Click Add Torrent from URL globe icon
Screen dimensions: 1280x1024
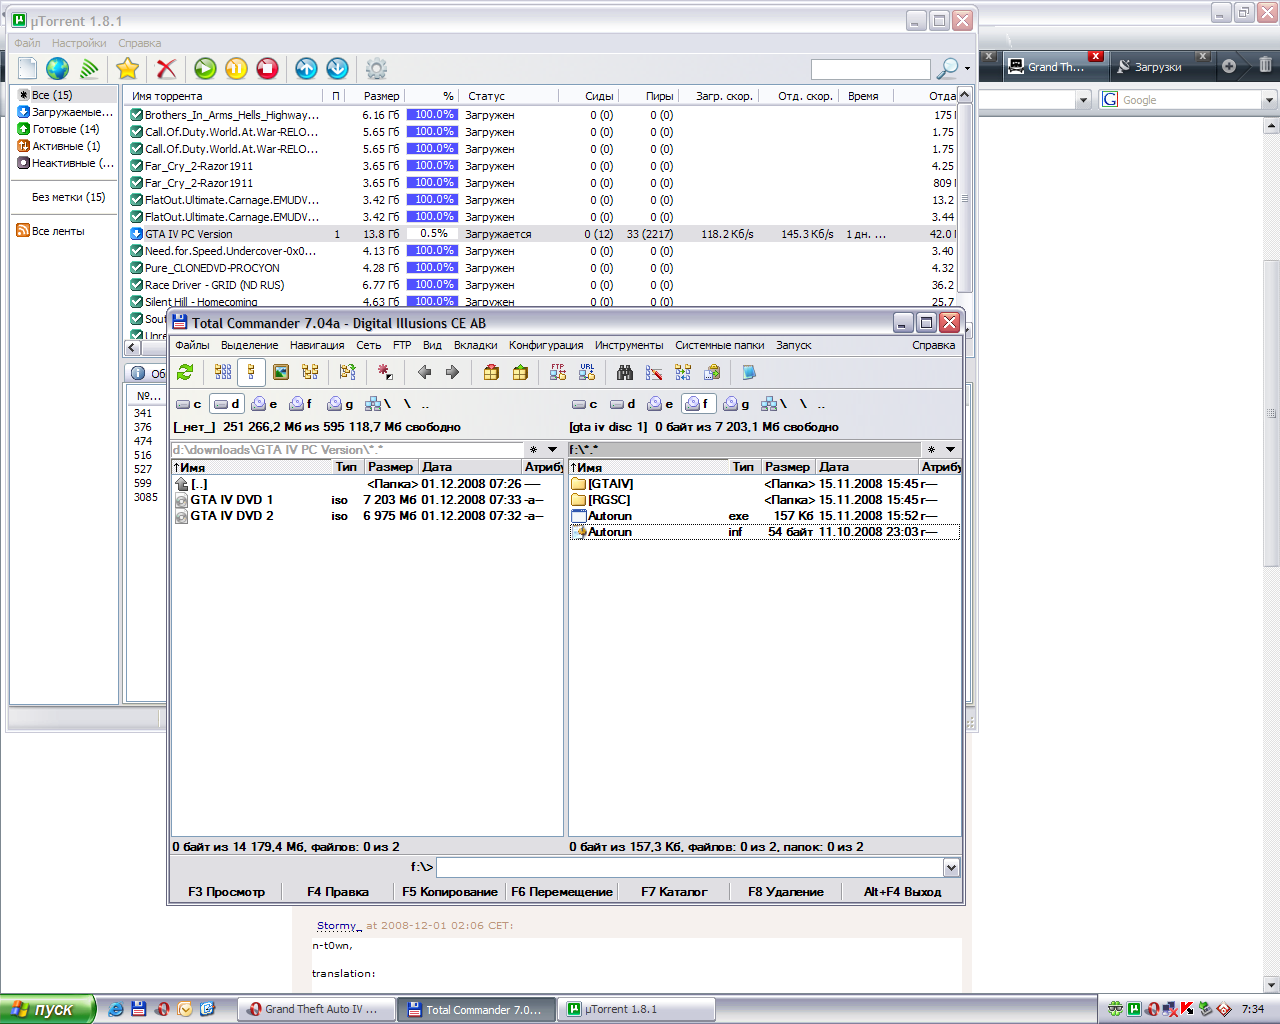(x=58, y=68)
